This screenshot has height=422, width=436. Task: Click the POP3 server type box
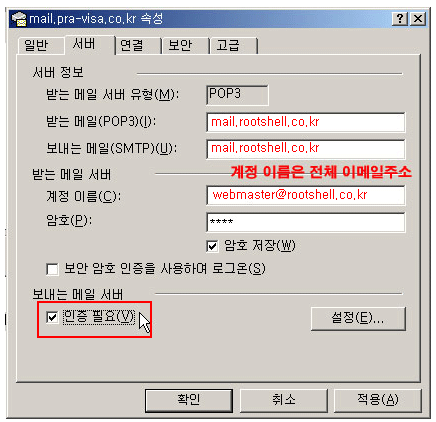[x=237, y=95]
